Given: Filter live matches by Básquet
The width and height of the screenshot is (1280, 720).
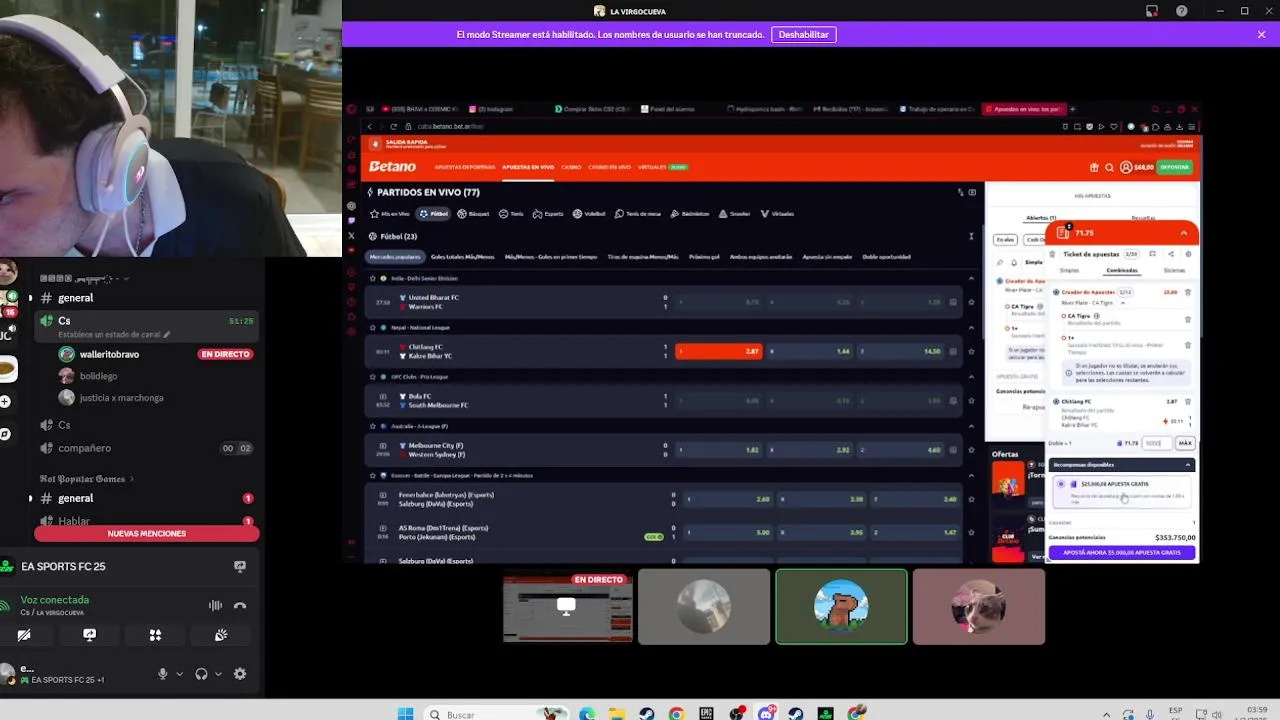Looking at the screenshot, I should pos(473,213).
